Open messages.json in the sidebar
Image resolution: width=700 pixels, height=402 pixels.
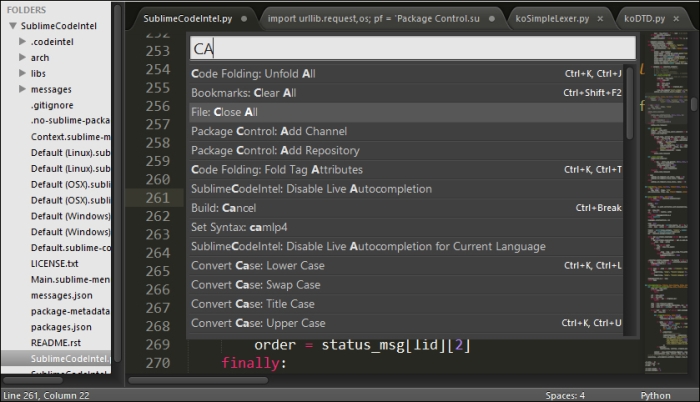pyautogui.click(x=62, y=296)
